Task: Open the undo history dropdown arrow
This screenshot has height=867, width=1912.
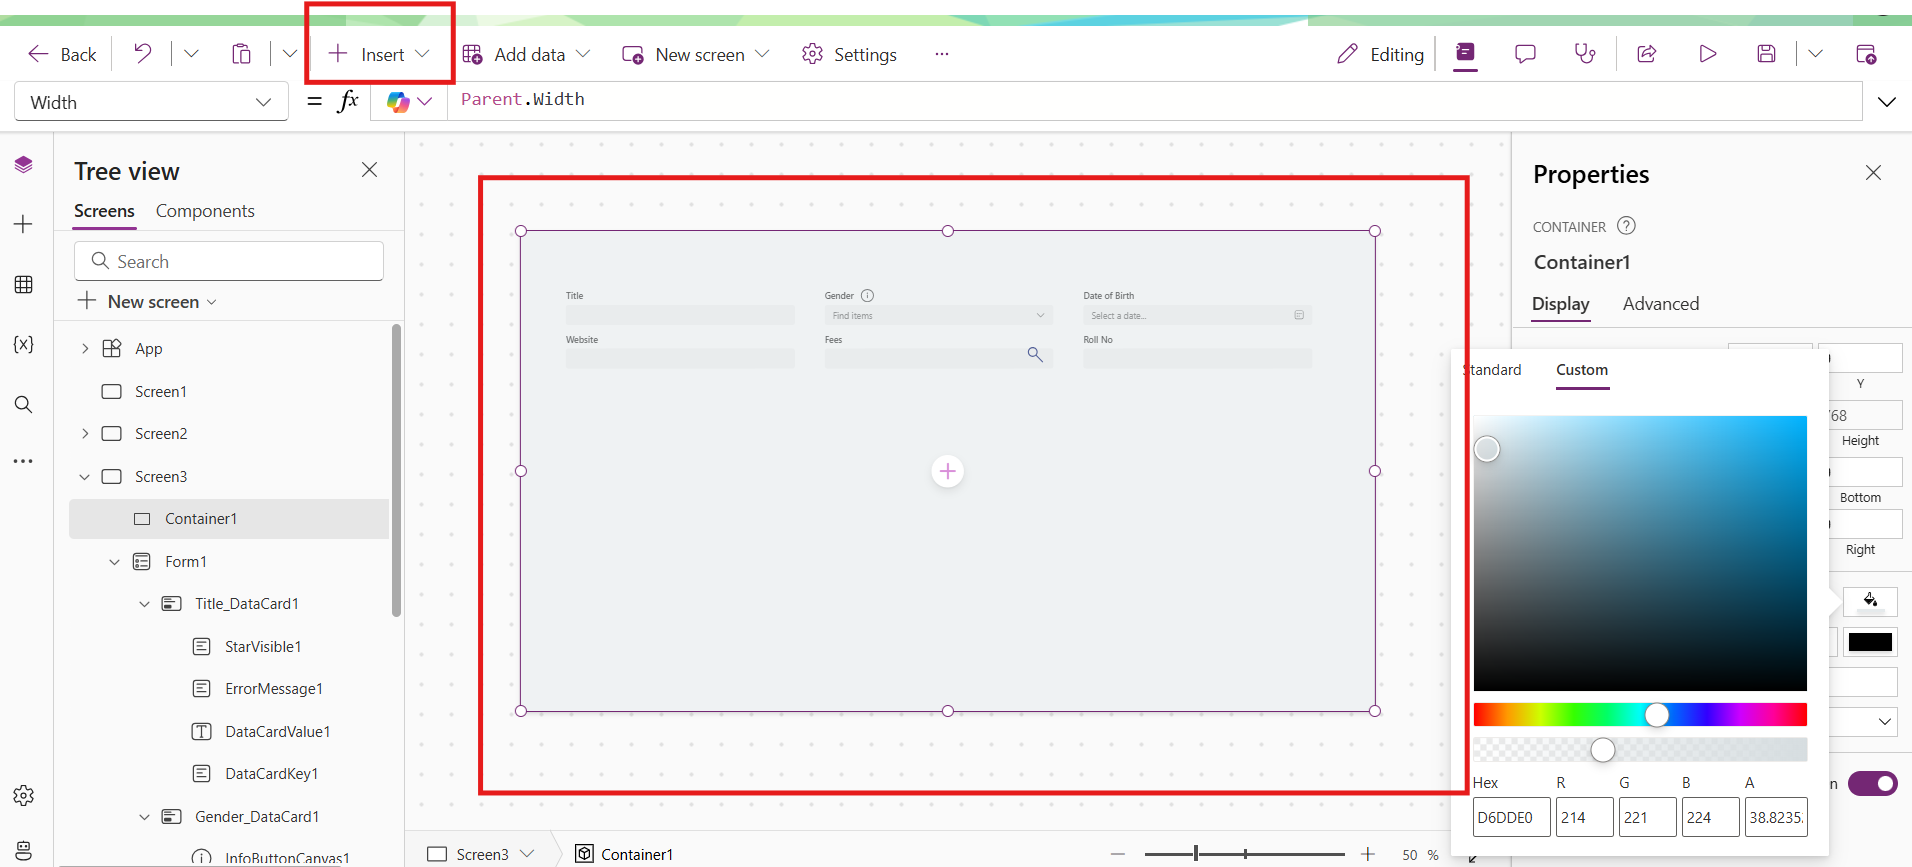Action: (x=191, y=54)
